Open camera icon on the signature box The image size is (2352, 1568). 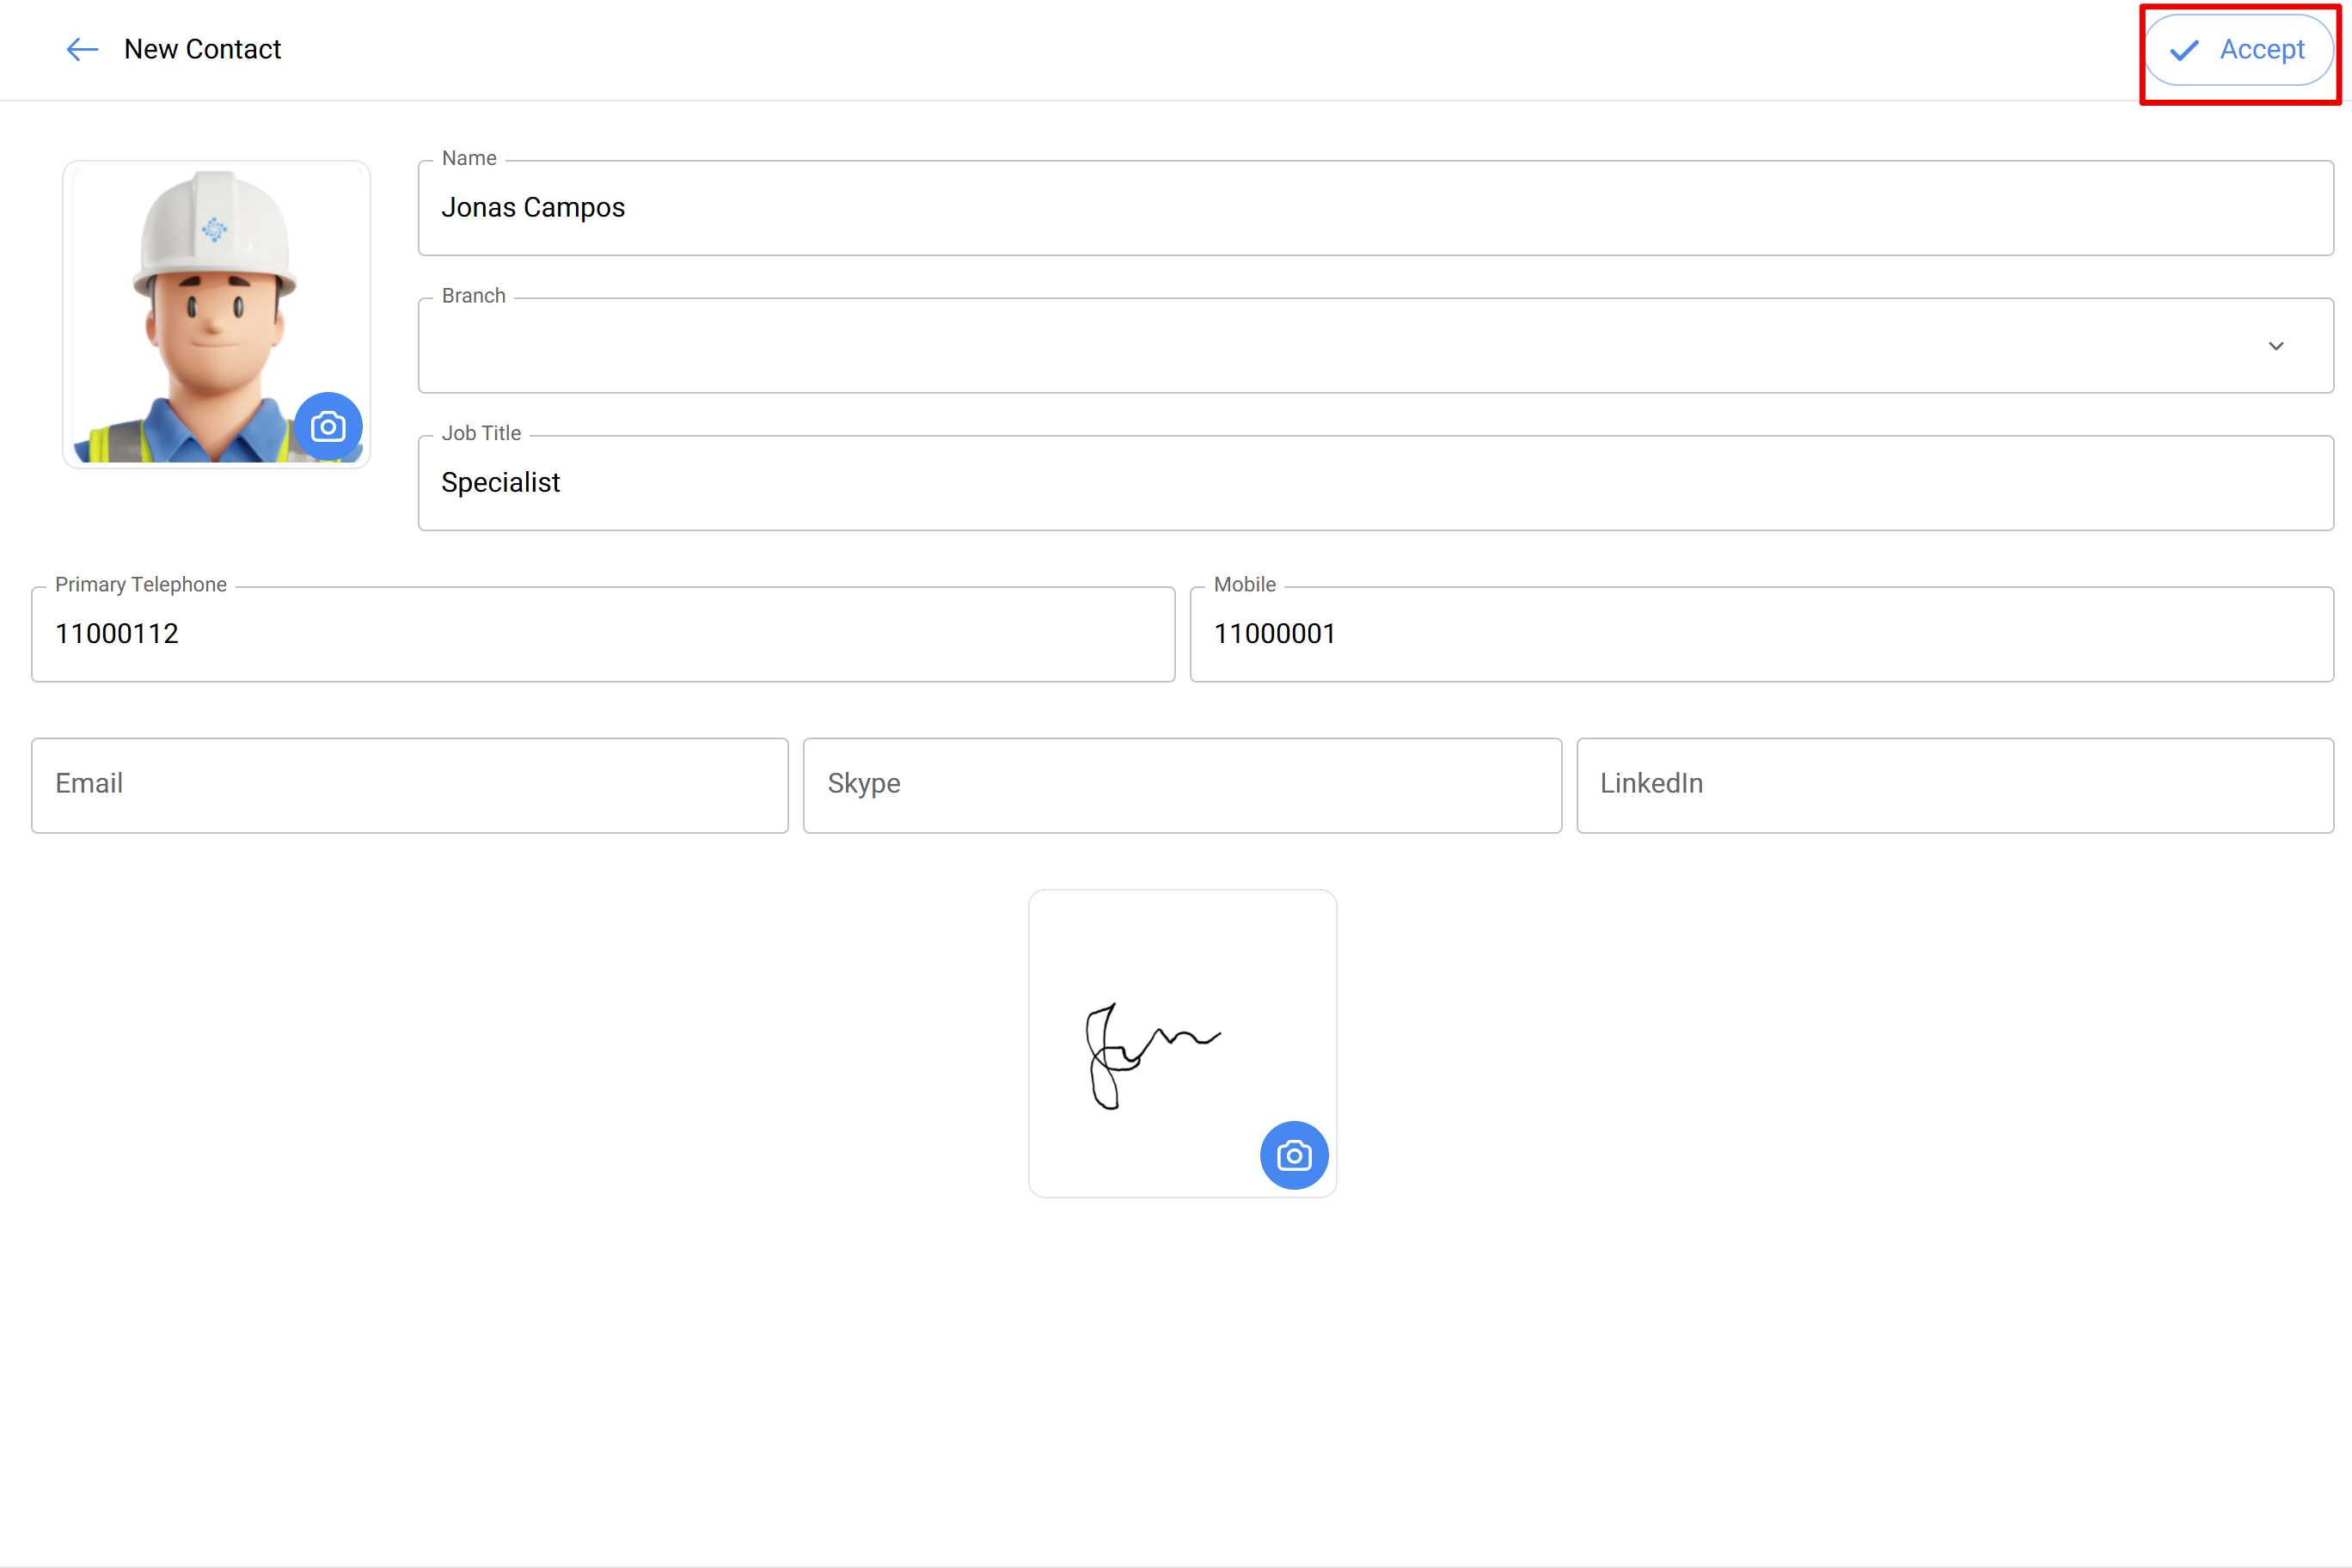click(1294, 1155)
